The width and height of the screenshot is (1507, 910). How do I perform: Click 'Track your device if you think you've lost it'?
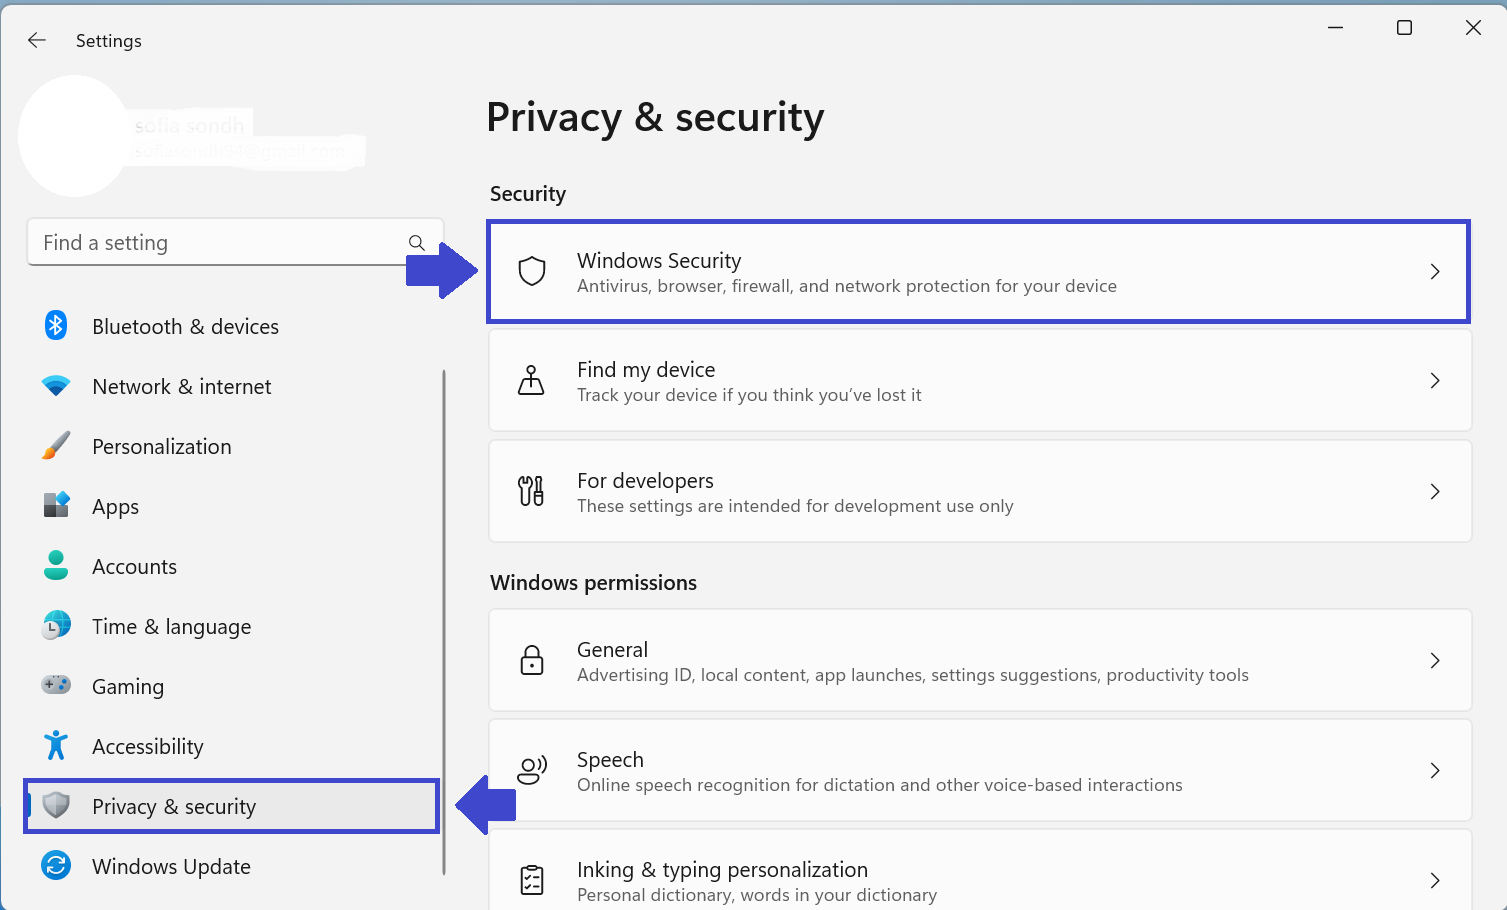(749, 395)
